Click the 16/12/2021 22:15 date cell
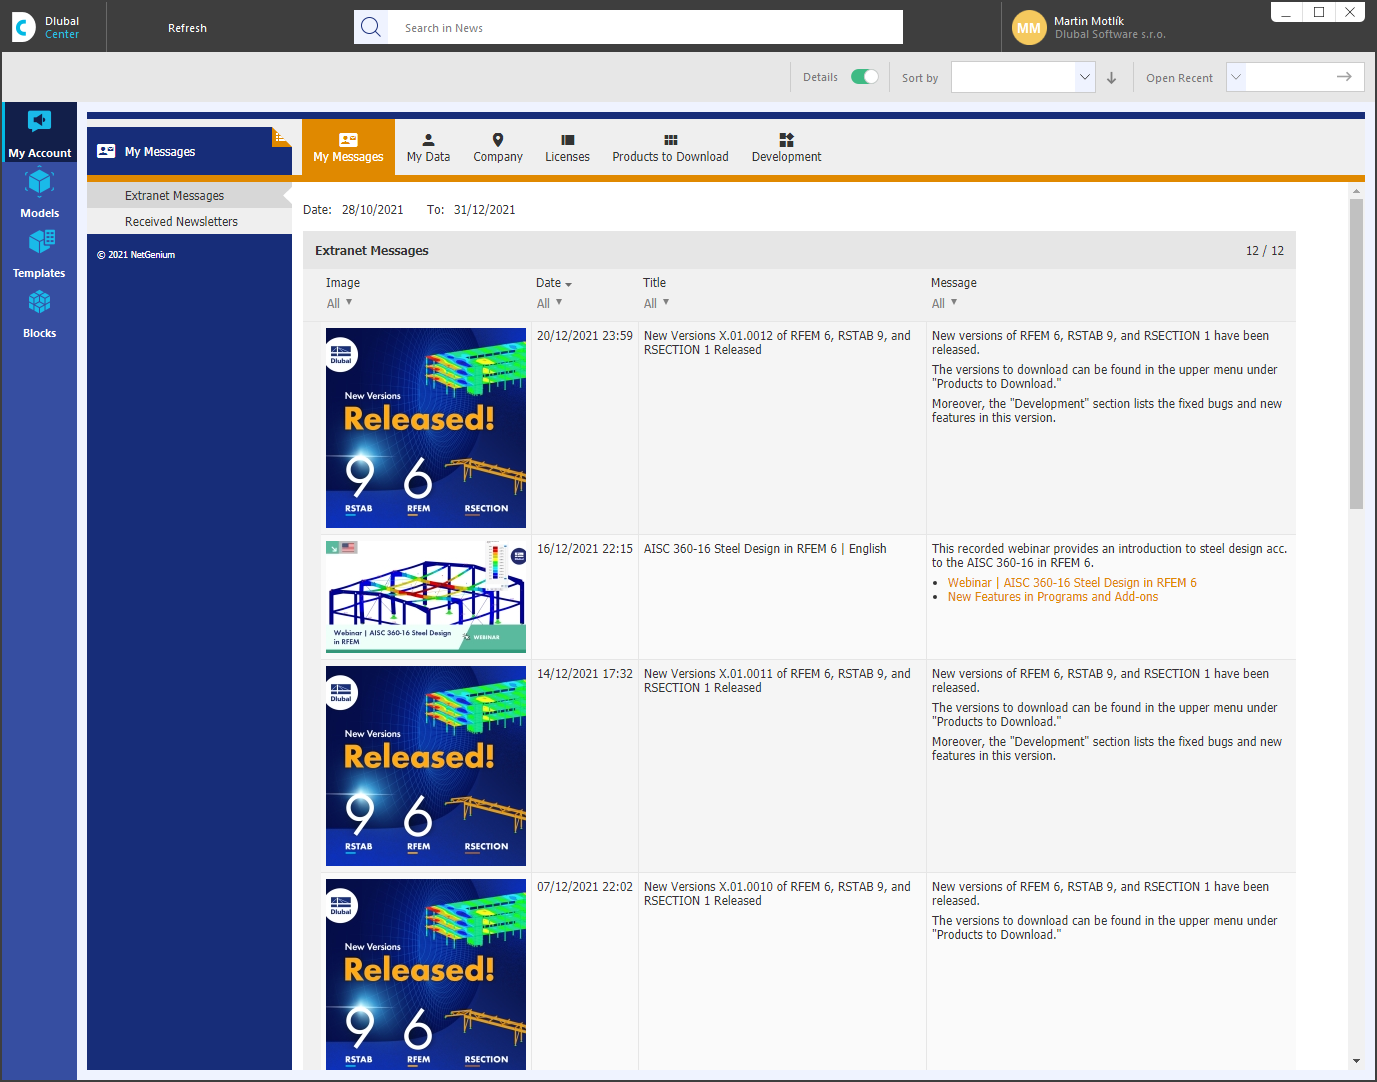Screen dimensions: 1377x1082 pos(585,549)
